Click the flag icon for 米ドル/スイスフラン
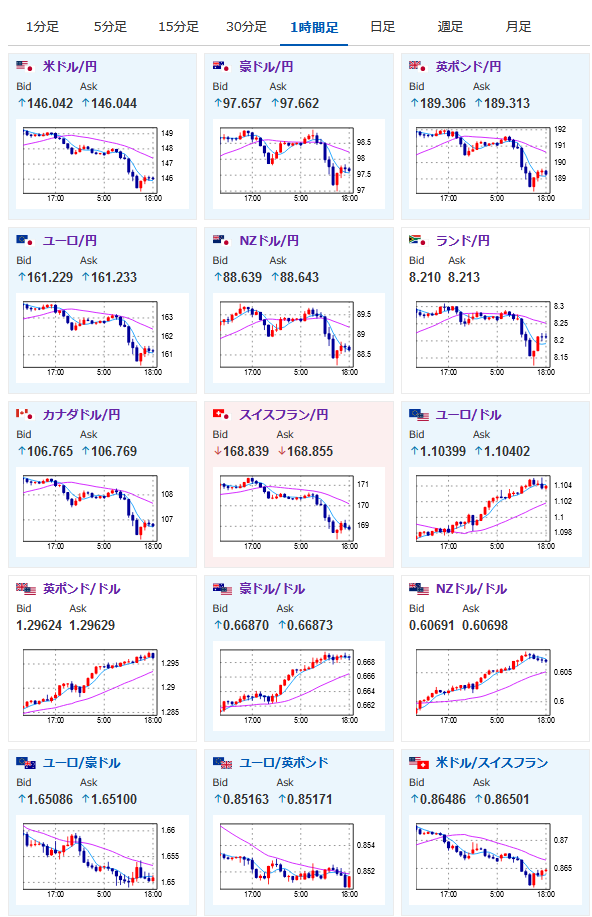The height and width of the screenshot is (917, 592). tap(419, 763)
